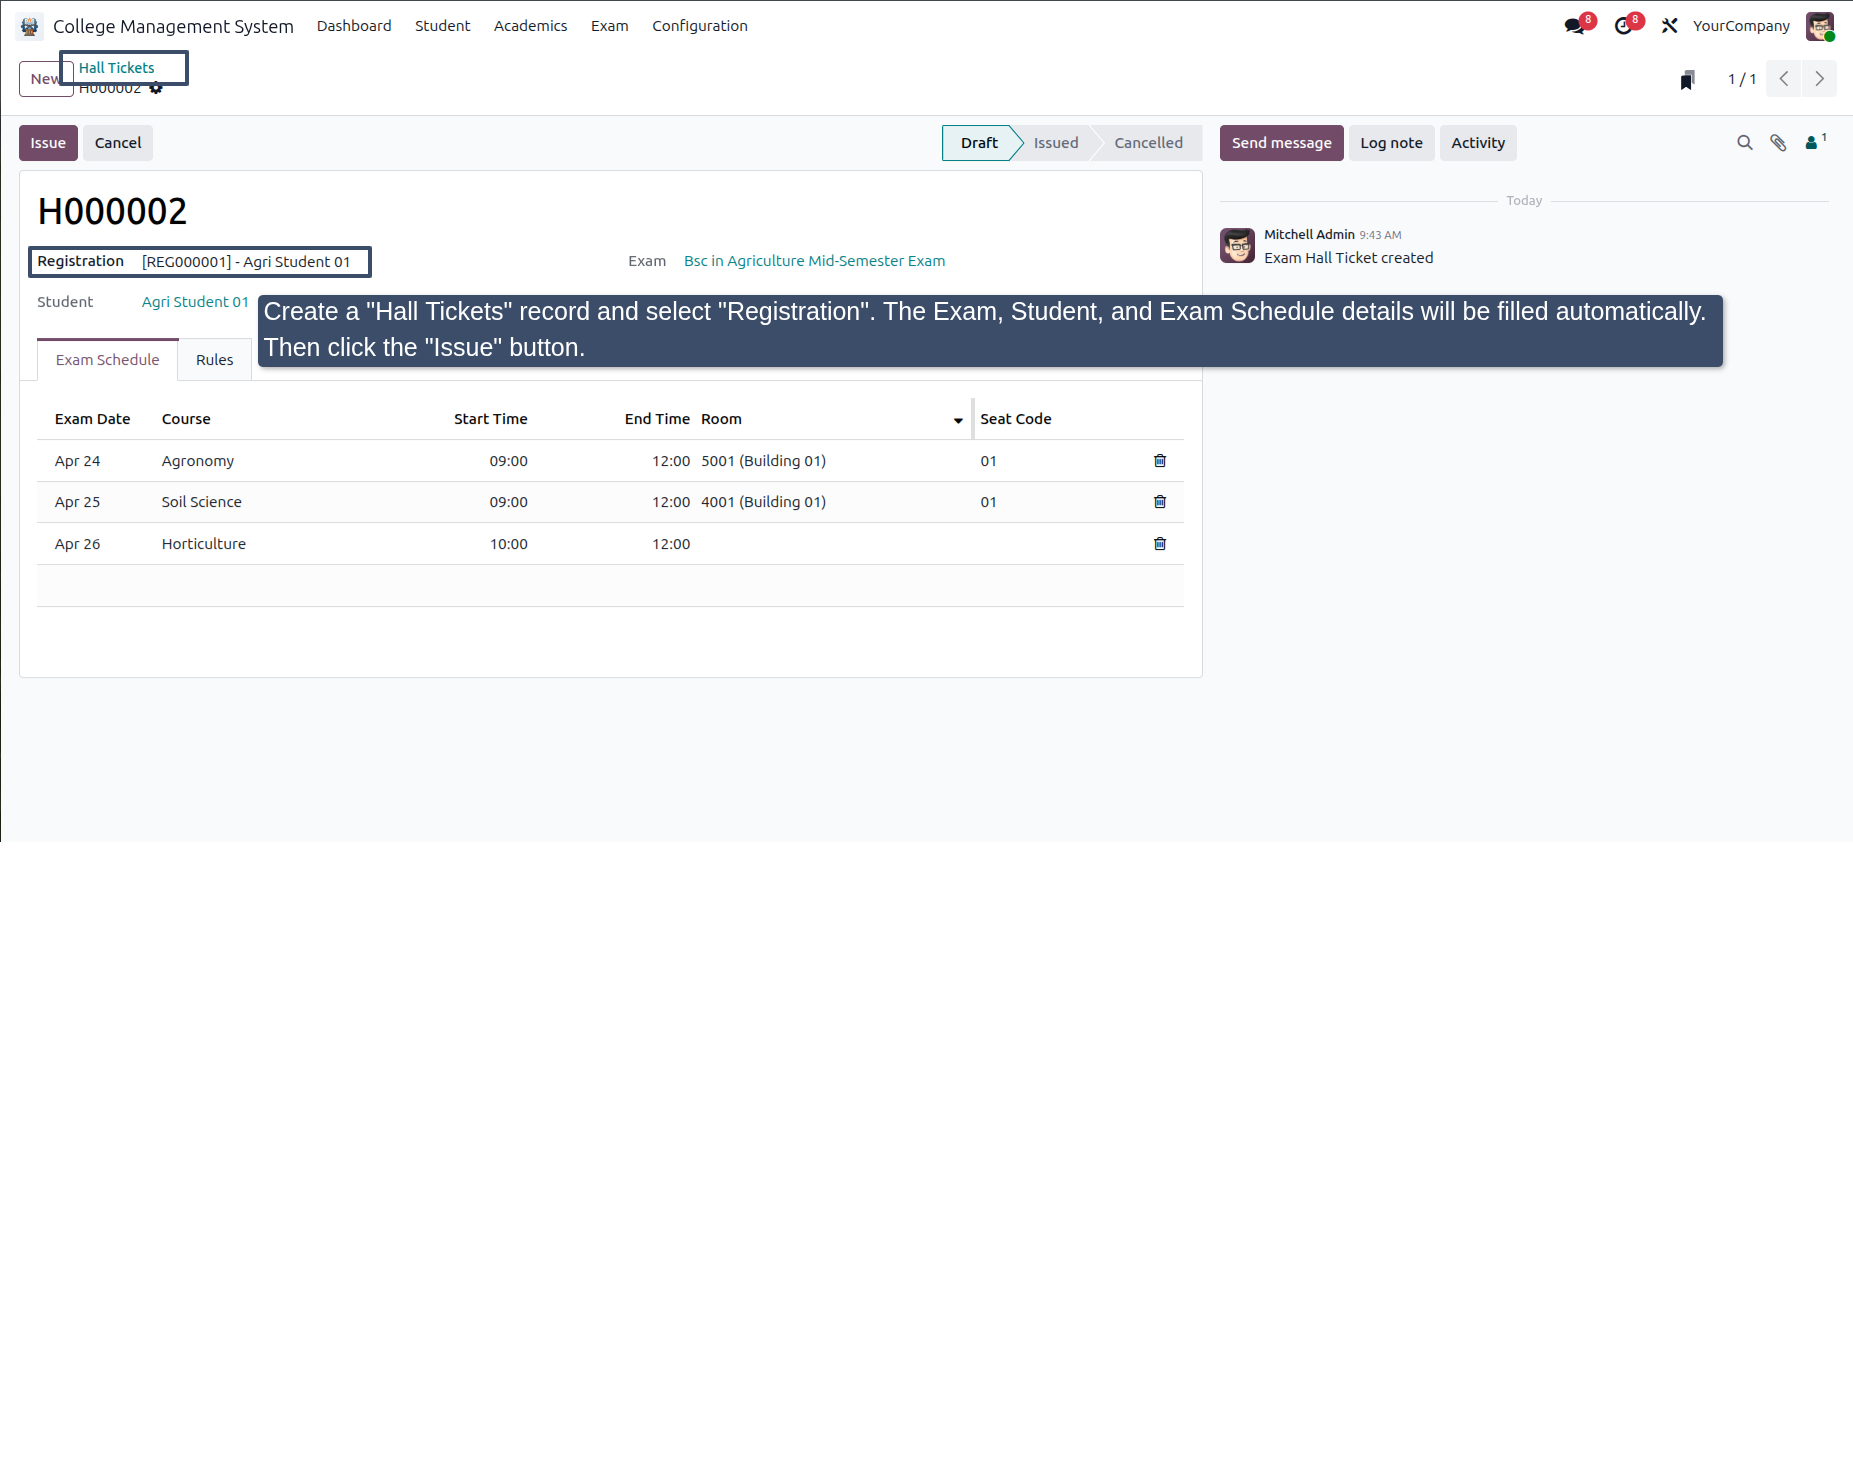Open the gear actions menu beside H000002

[x=156, y=89]
